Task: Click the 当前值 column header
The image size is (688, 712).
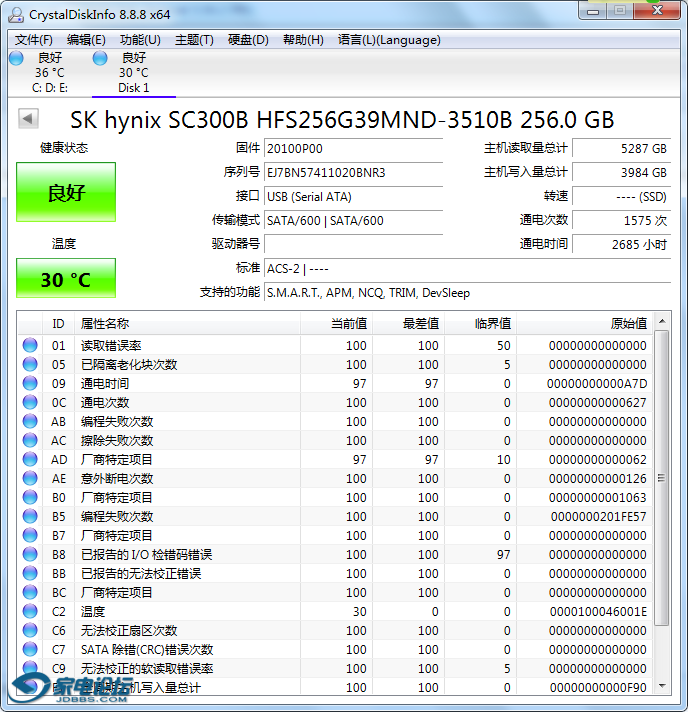Action: coord(336,324)
